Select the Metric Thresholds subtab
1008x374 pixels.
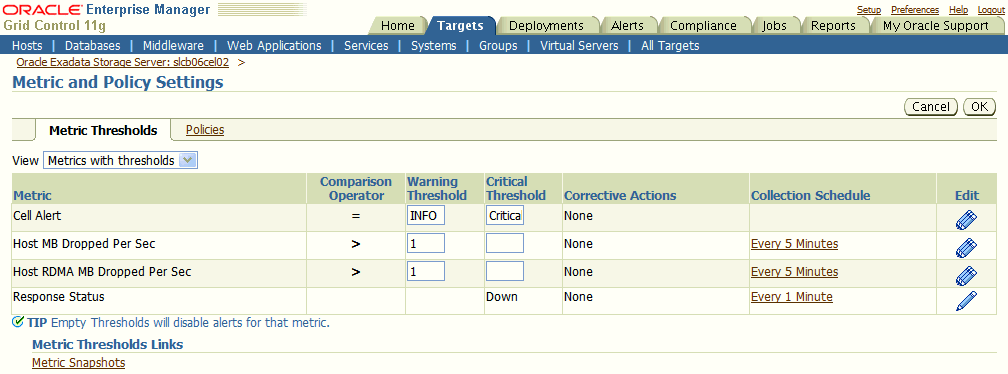click(x=103, y=130)
